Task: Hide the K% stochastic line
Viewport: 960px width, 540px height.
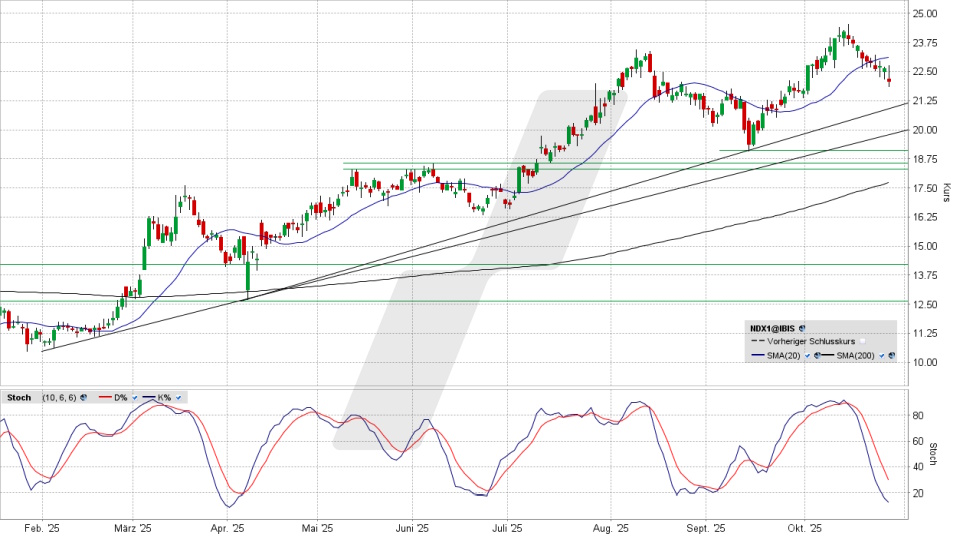Action: tap(179, 397)
